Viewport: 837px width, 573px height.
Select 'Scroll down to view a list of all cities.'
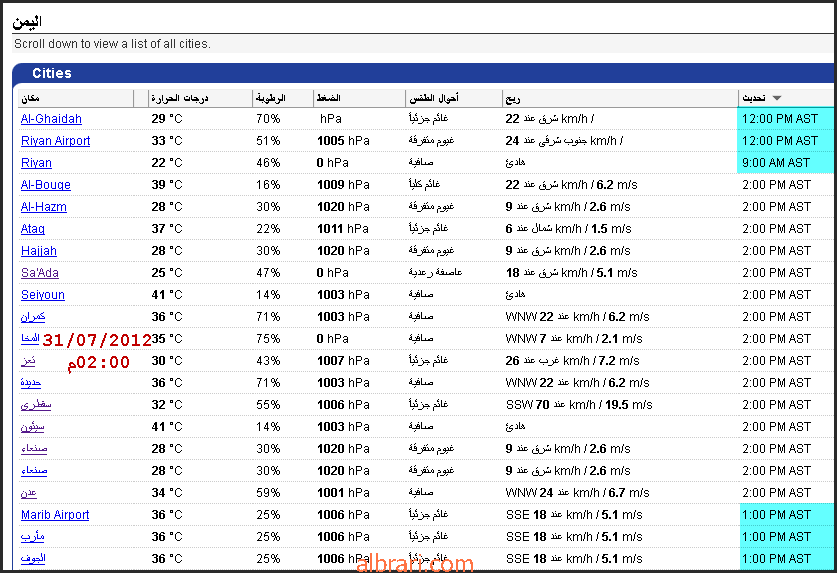click(112, 44)
